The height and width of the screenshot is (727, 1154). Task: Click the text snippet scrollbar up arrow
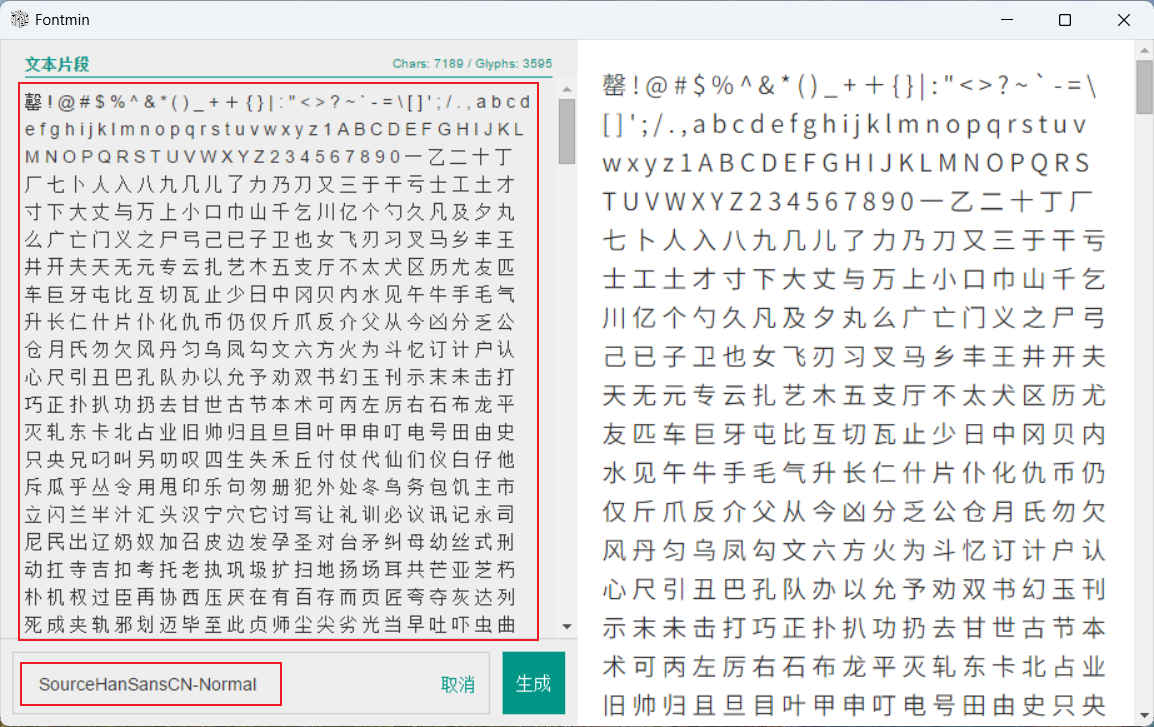point(567,91)
